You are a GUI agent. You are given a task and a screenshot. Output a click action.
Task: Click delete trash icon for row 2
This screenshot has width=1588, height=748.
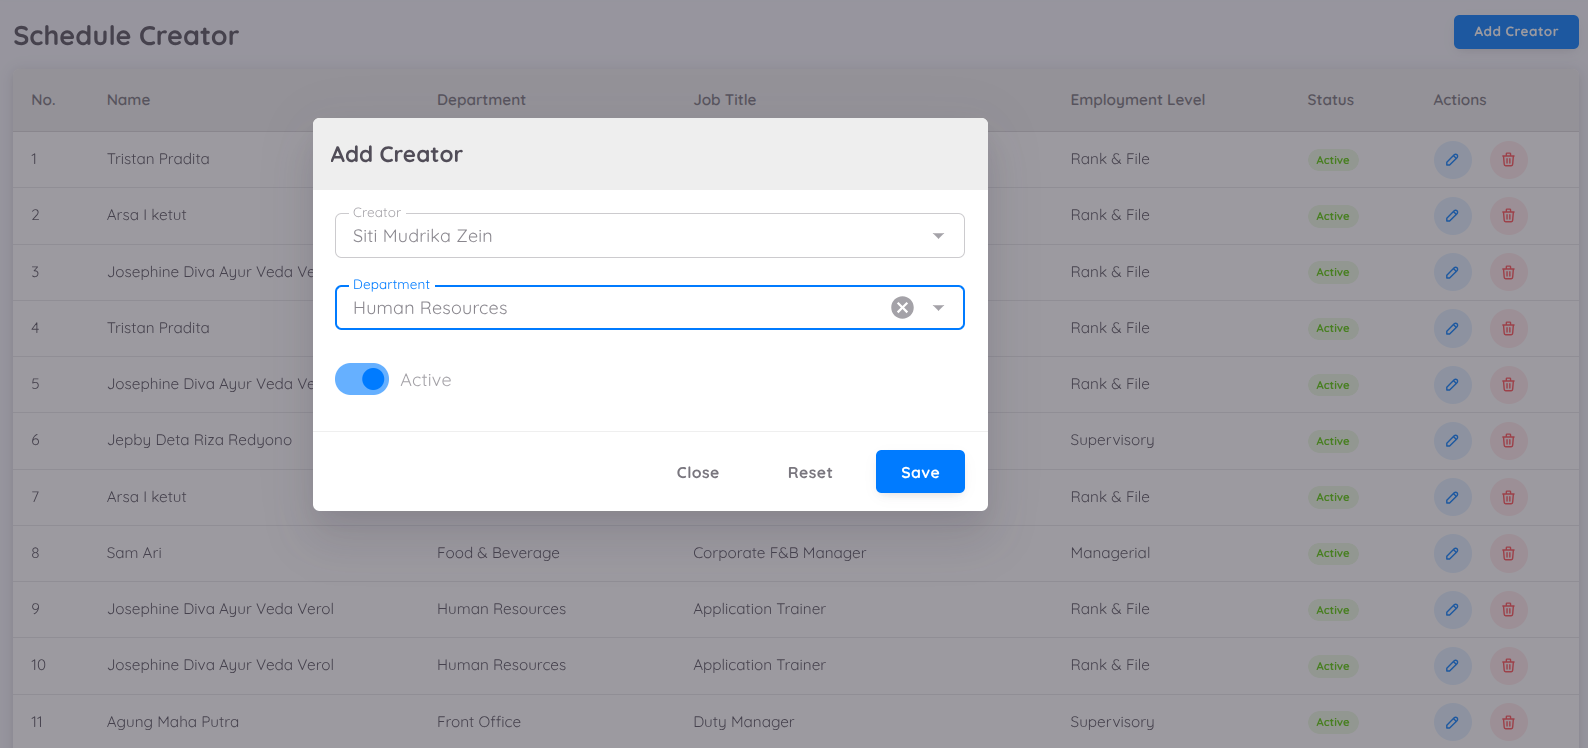(x=1508, y=216)
